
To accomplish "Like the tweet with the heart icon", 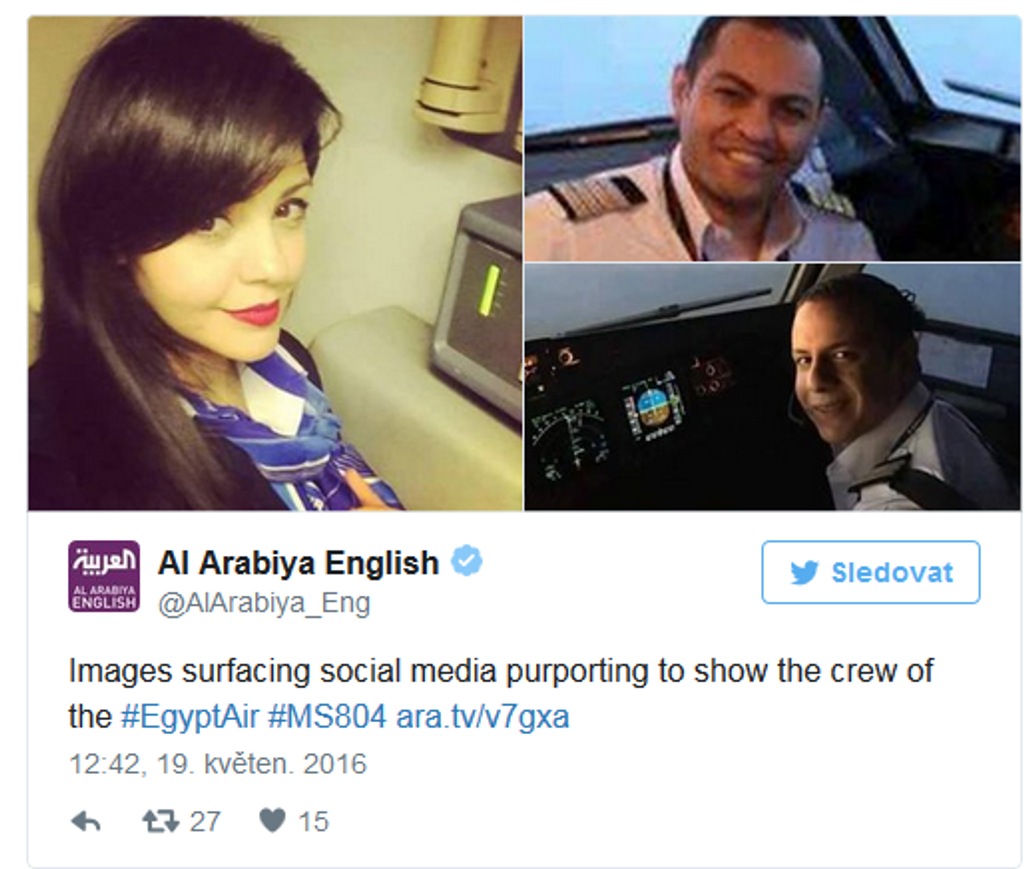I will 272,820.
